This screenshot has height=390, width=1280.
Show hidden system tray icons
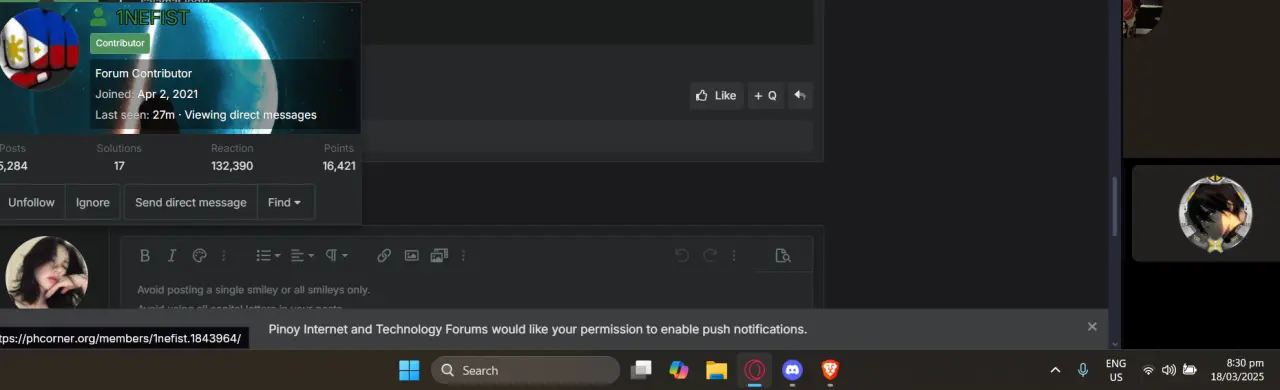click(x=1055, y=370)
